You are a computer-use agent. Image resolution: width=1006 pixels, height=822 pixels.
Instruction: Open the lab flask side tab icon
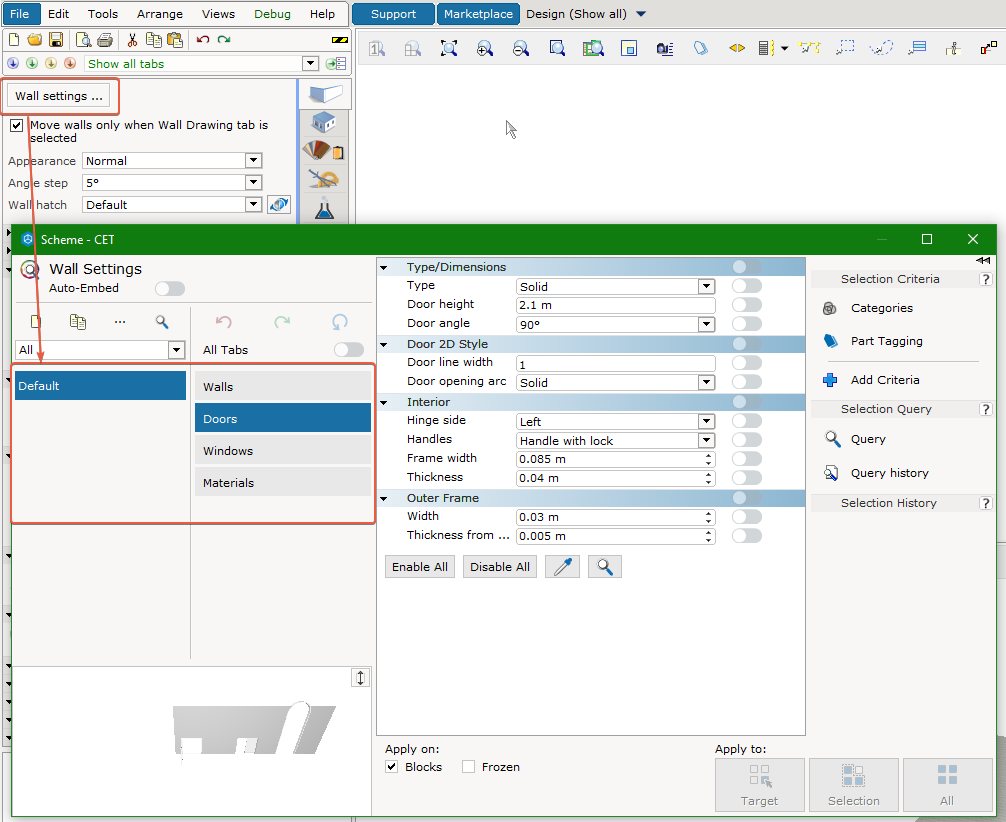click(x=325, y=208)
